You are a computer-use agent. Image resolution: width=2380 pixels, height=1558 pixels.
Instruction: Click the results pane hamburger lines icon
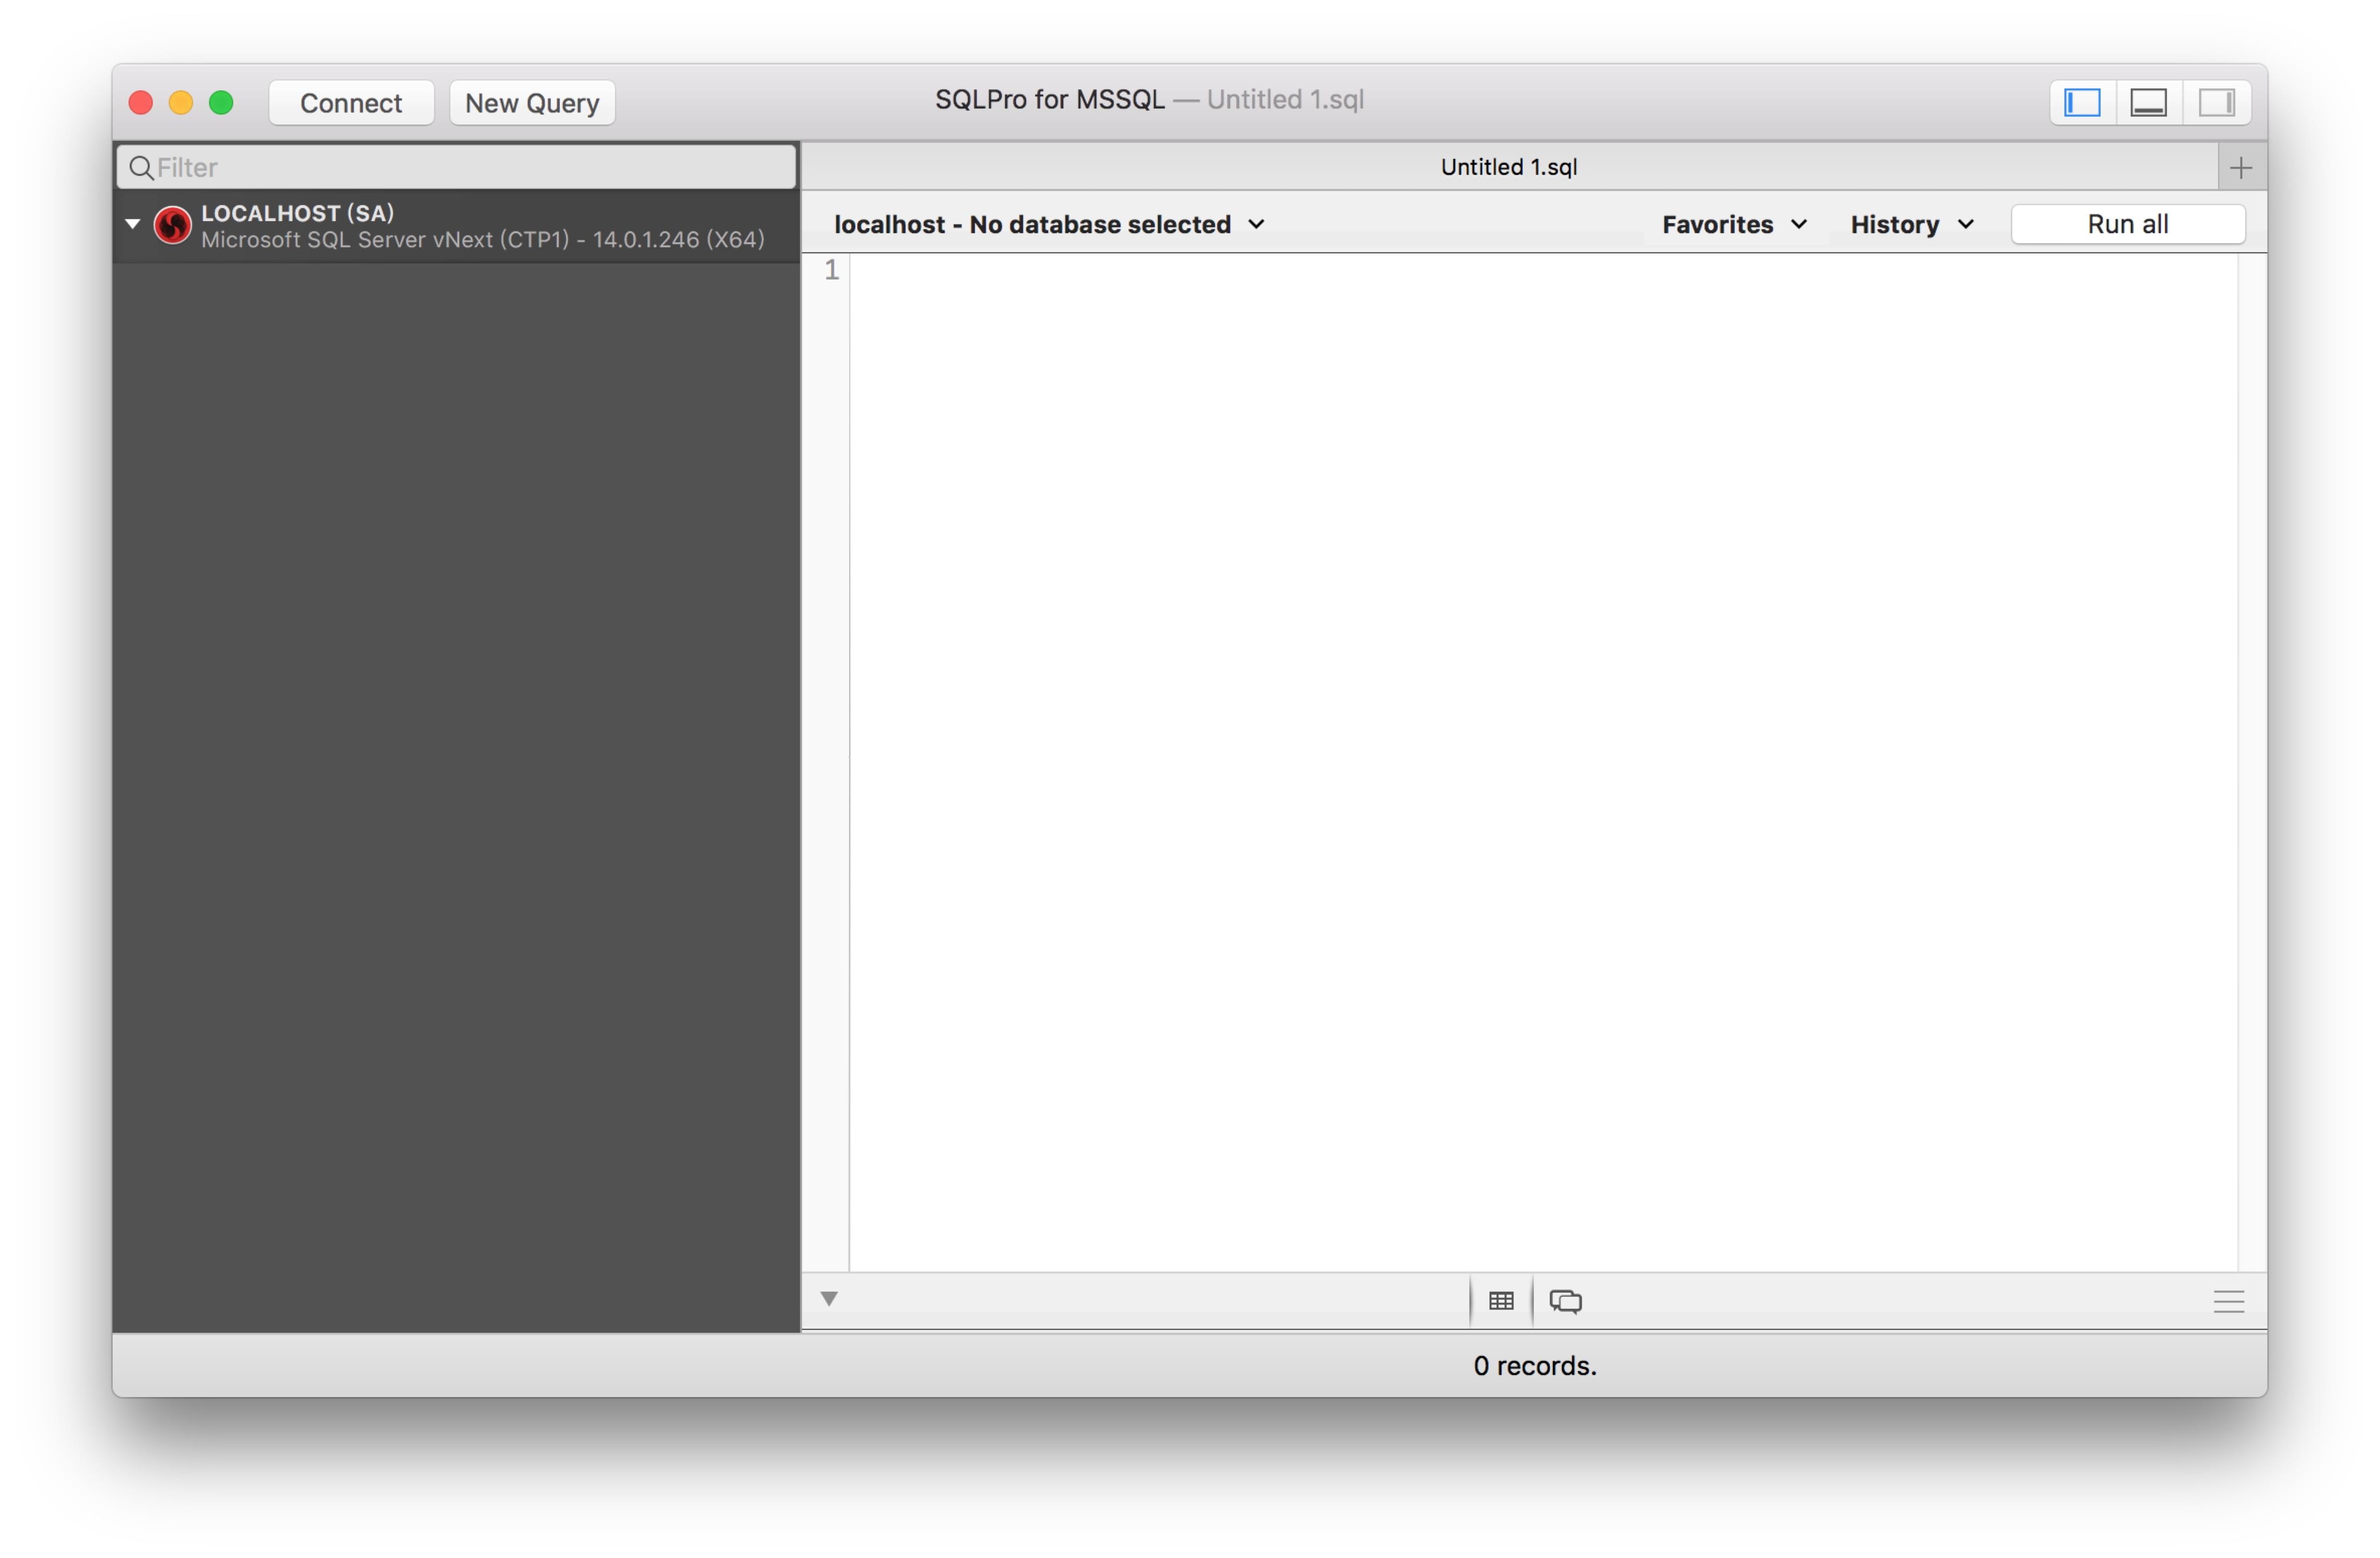click(2229, 1301)
